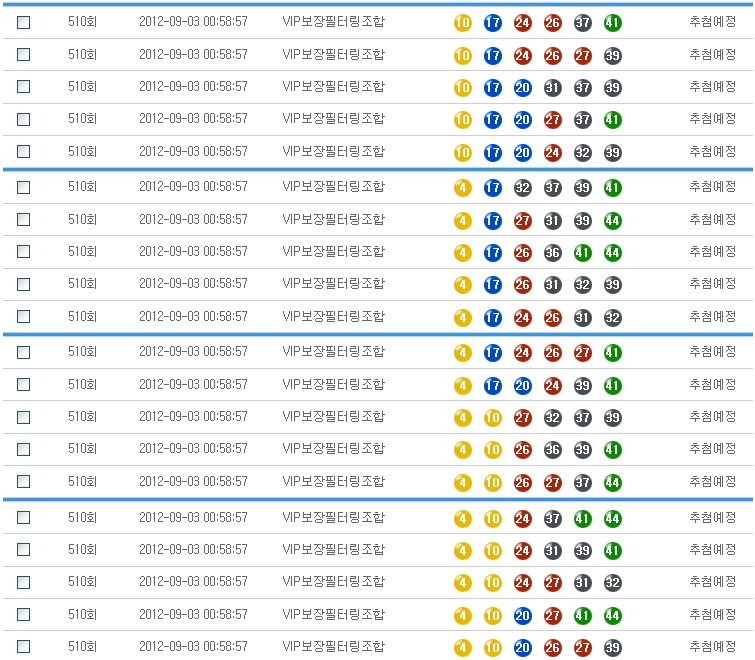Screen dimensions: 755x660
Task: Click yellow ball 10 in the first row
Action: (x=462, y=23)
